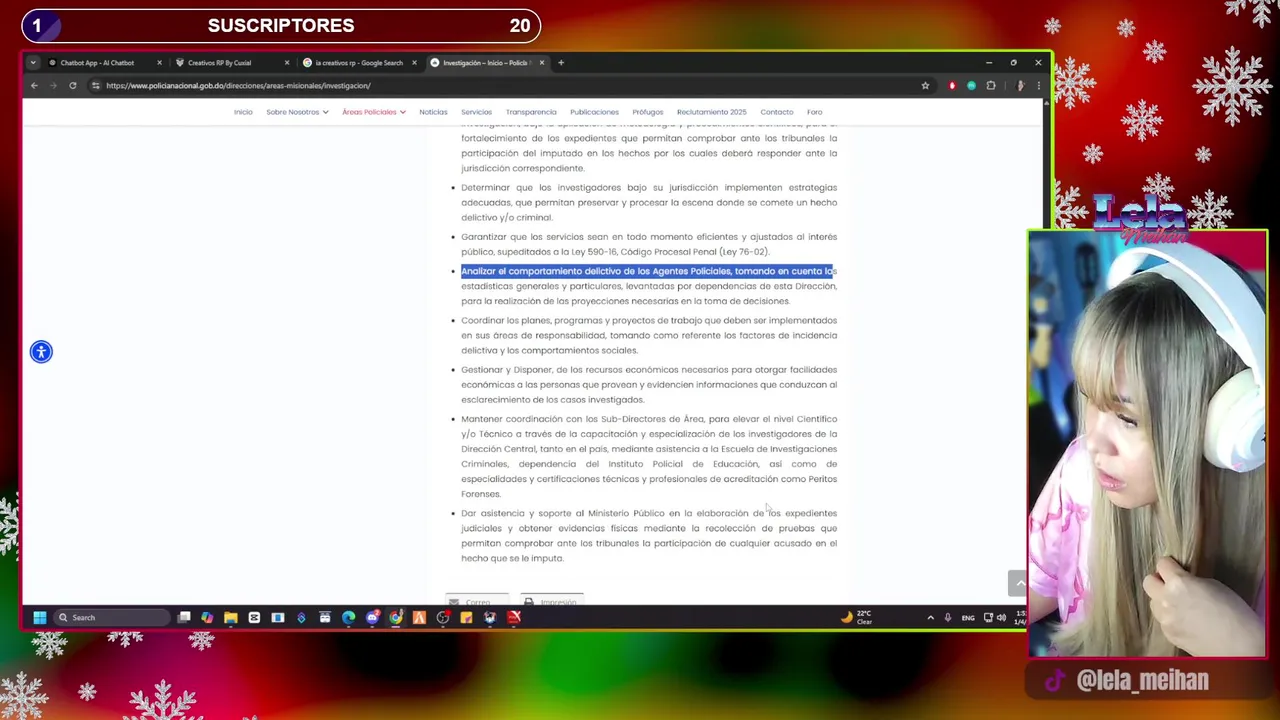The width and height of the screenshot is (1280, 720).
Task: Click the Impresión print button
Action: point(551,602)
